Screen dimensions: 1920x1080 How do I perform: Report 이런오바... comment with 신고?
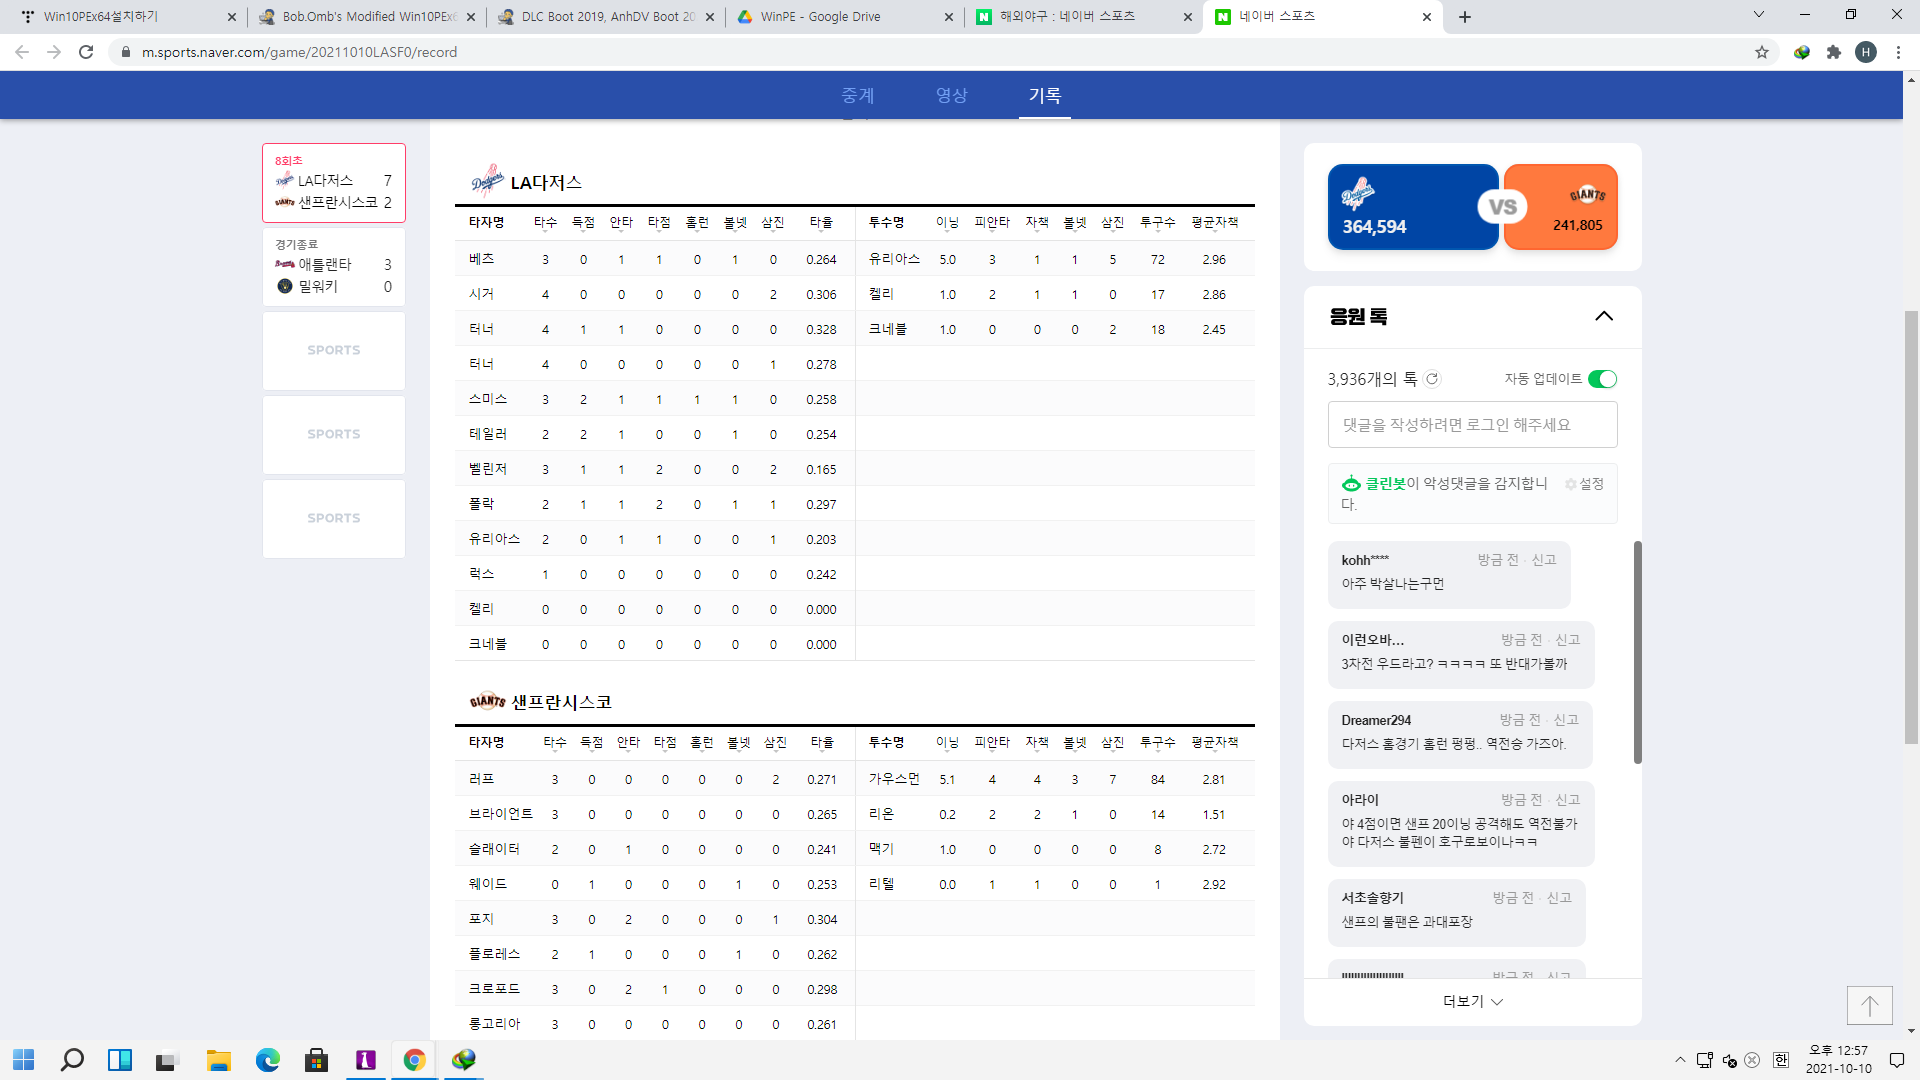1567,640
